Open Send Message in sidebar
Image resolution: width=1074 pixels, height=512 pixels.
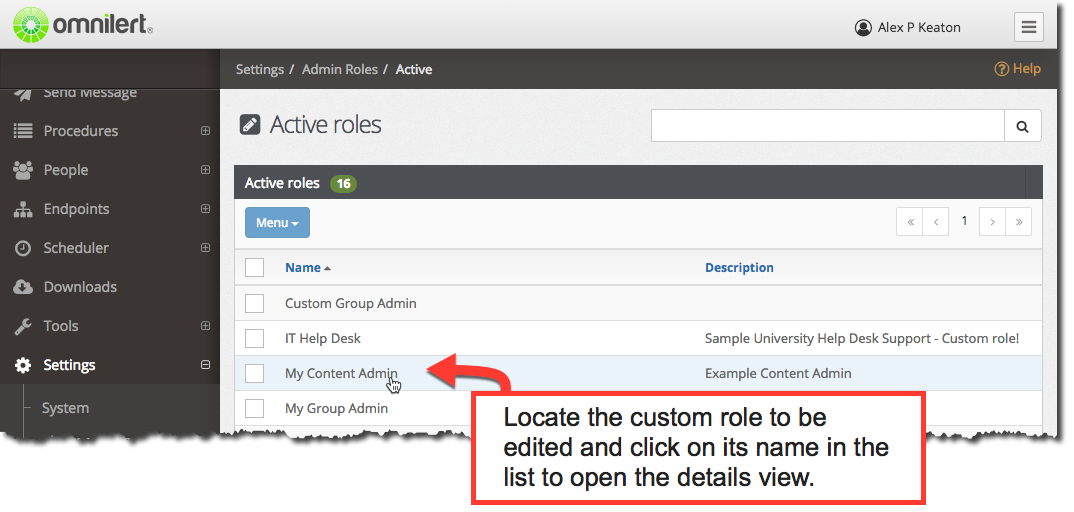90,92
